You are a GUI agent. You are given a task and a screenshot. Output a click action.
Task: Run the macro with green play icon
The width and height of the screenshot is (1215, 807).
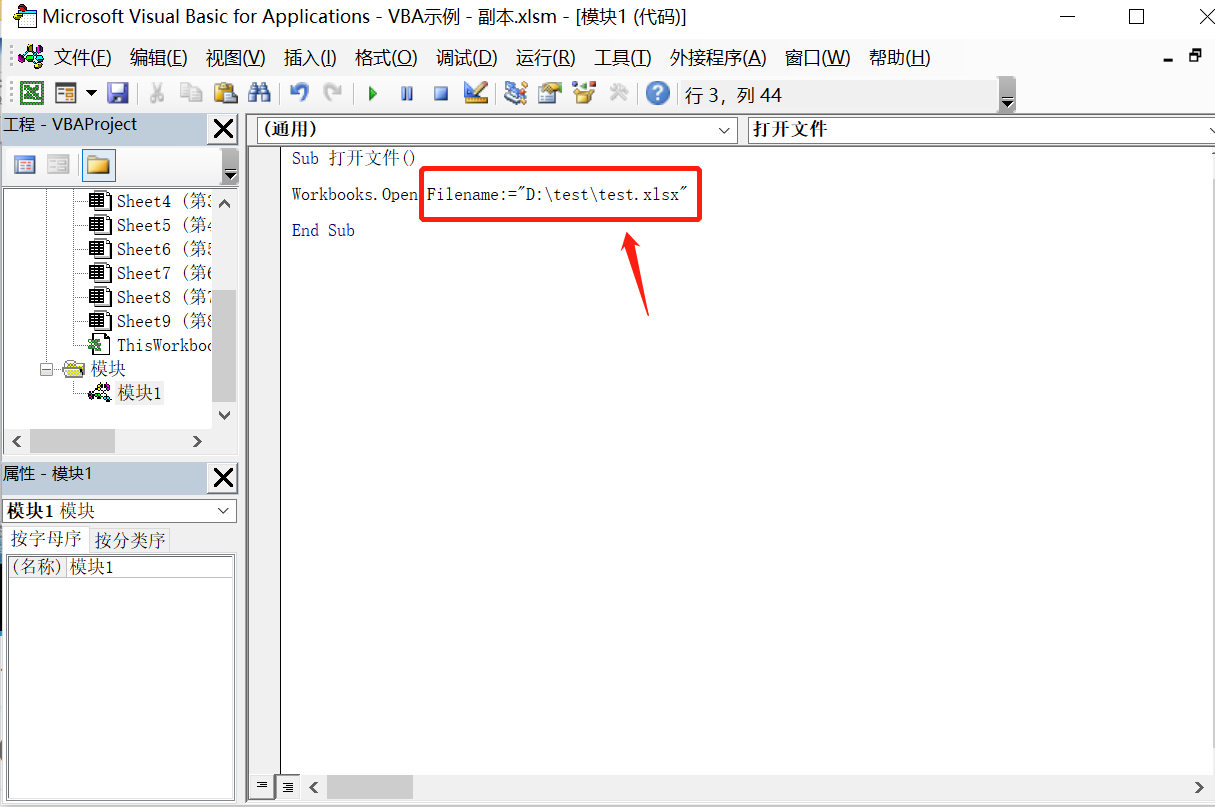[373, 93]
